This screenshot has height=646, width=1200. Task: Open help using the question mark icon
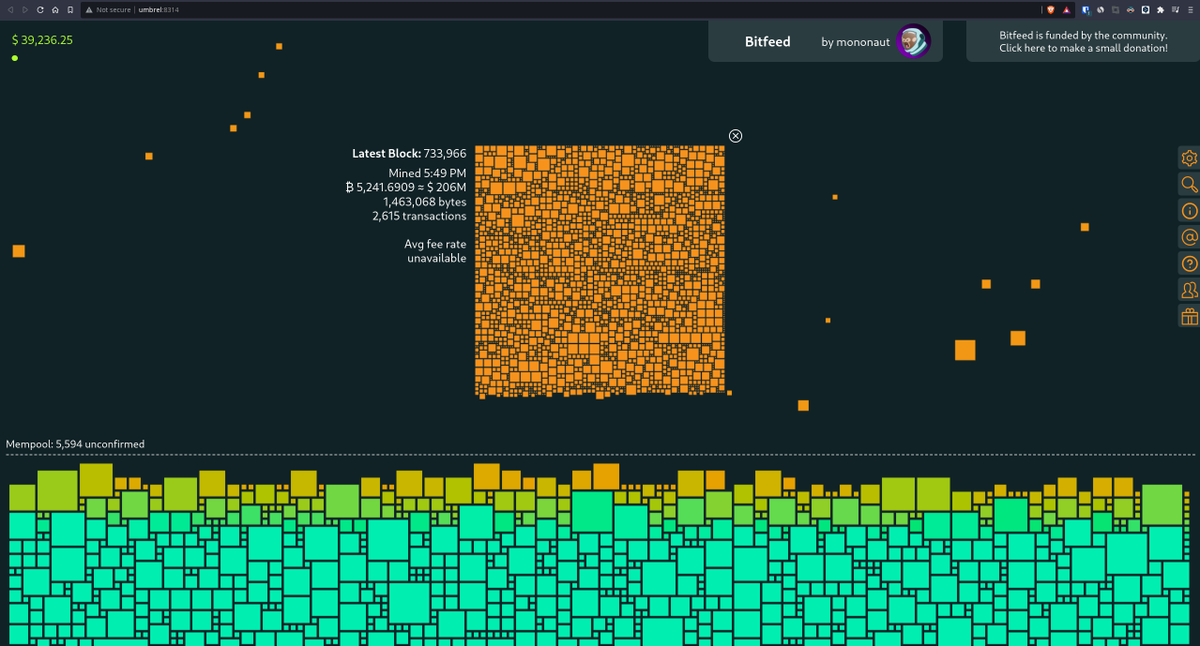pyautogui.click(x=1188, y=263)
